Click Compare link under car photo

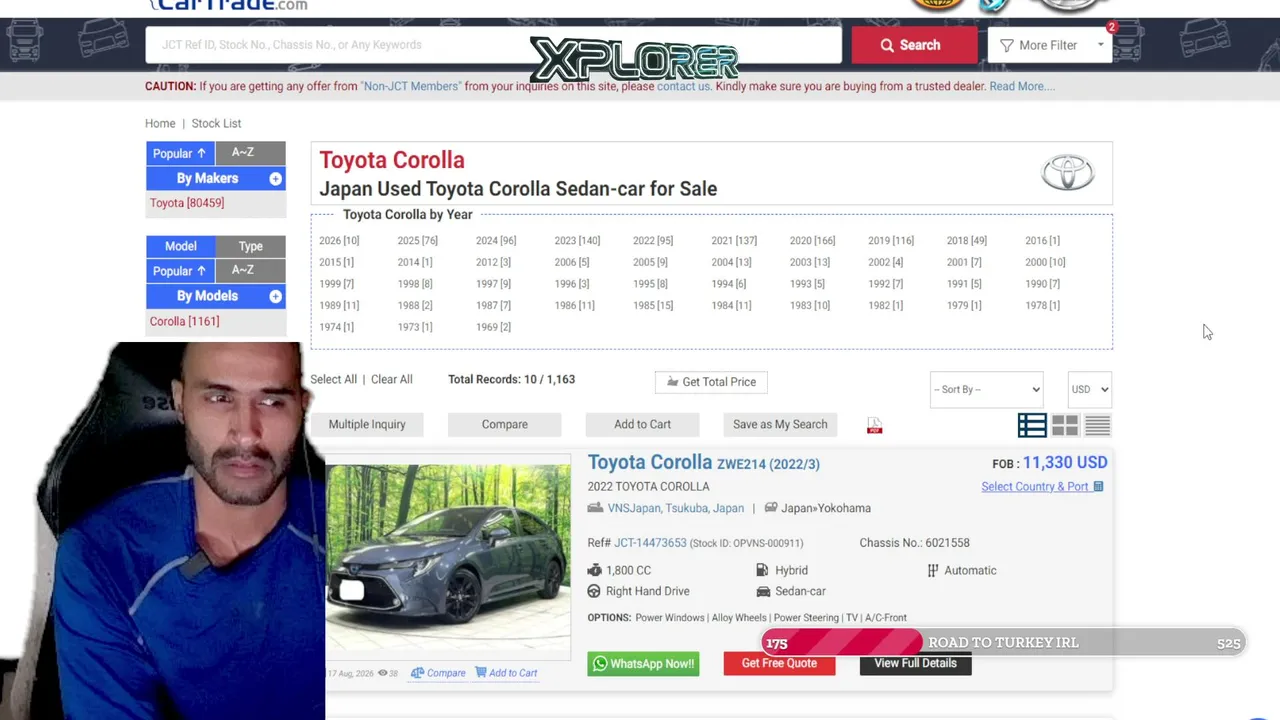pos(438,673)
